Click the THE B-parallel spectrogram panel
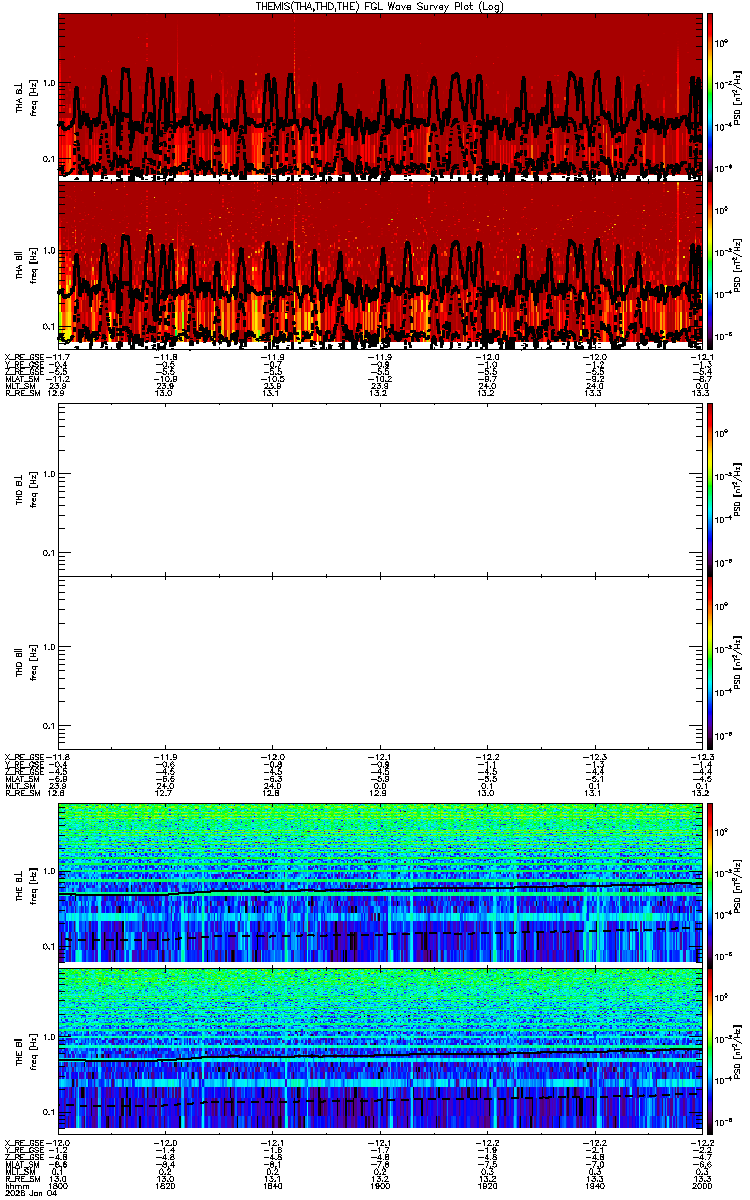 coord(380,1050)
